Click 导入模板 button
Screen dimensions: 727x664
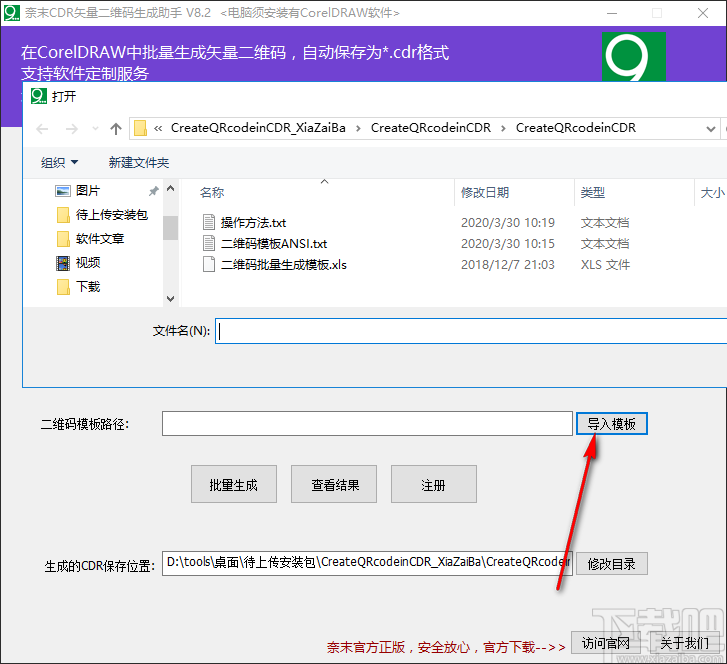pos(612,424)
